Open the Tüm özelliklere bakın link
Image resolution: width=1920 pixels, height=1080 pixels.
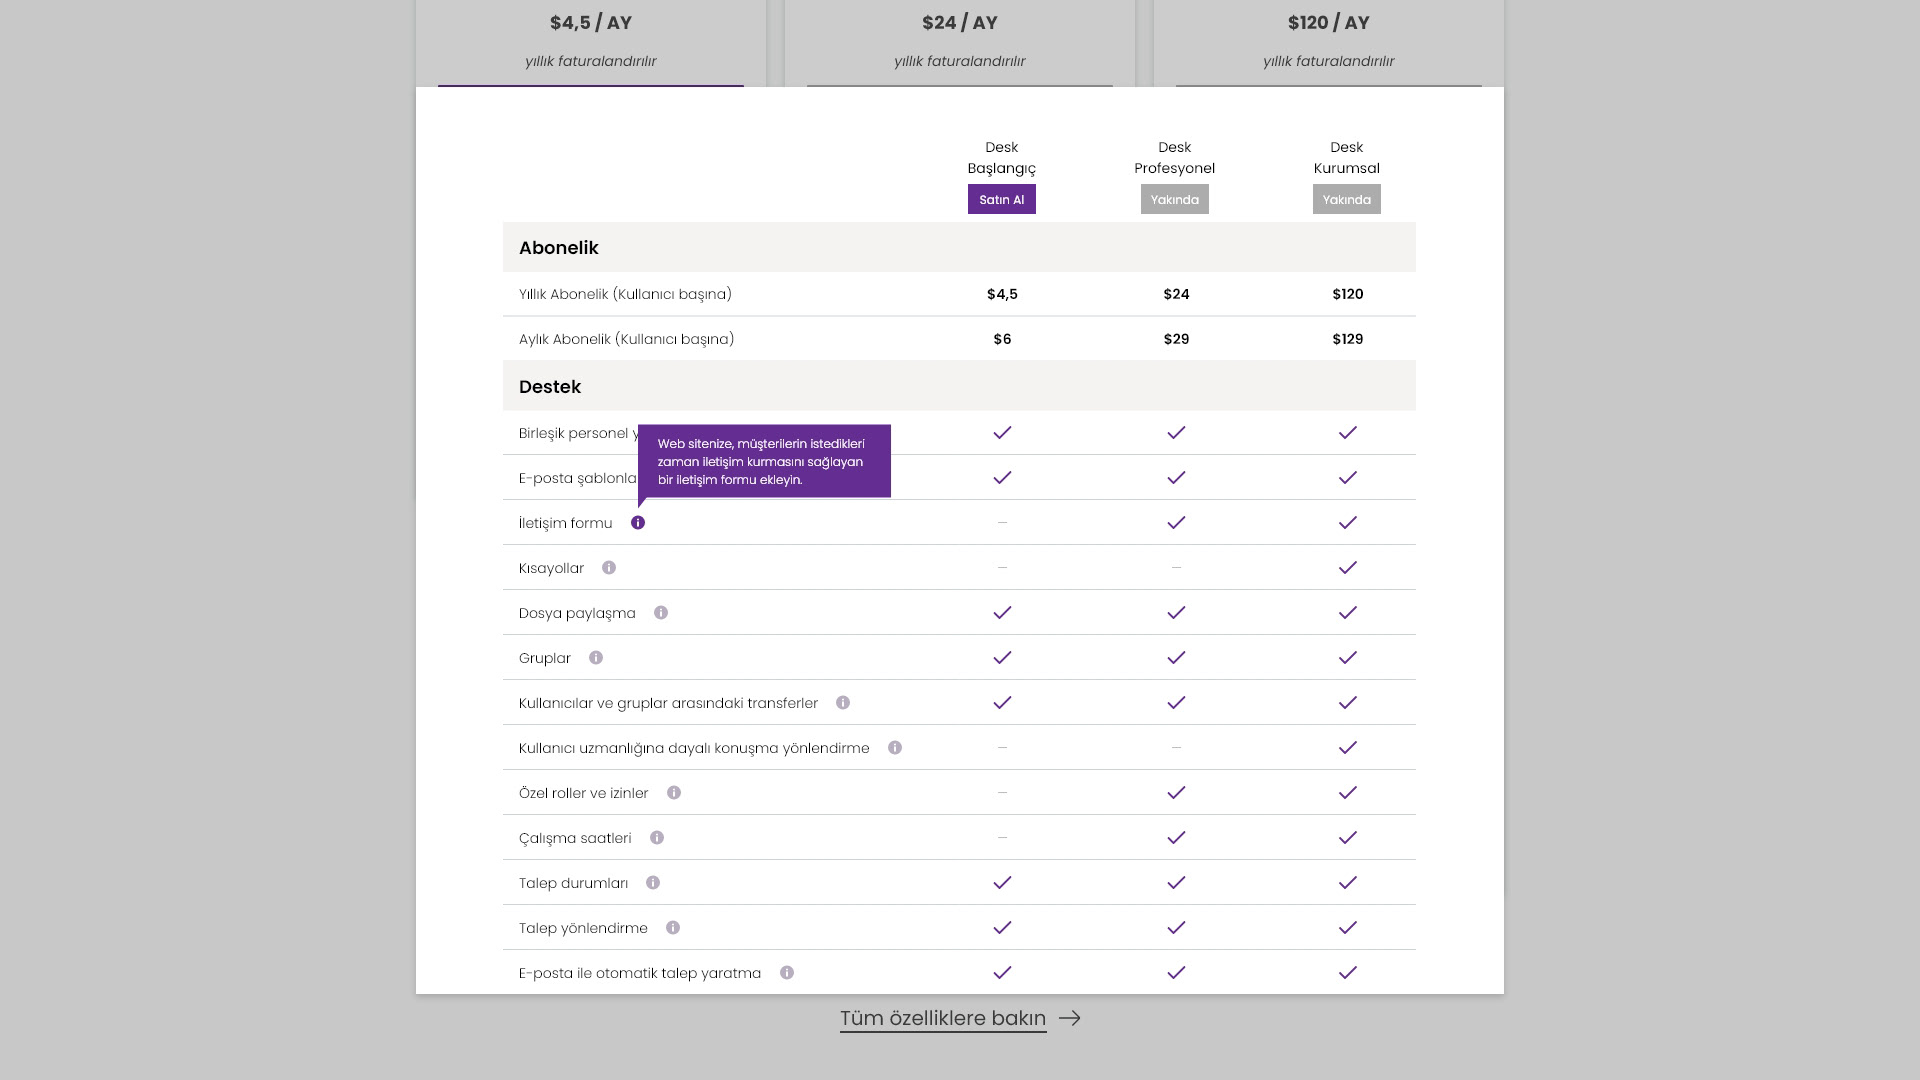(942, 1018)
